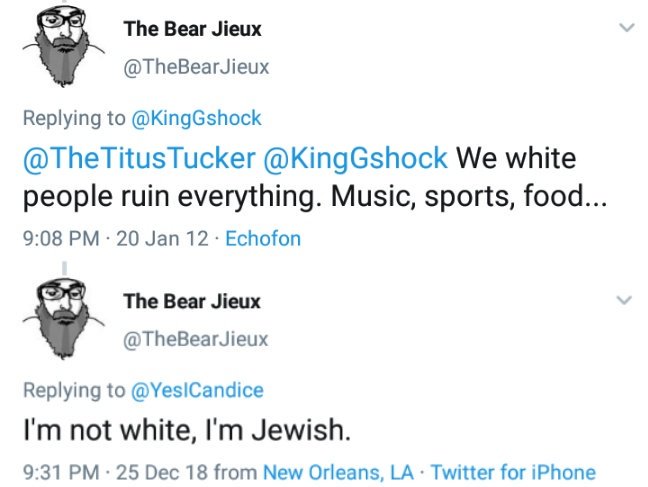Click the top tweet's bearded avatar
Screen dimensions: 648x487
click(x=65, y=45)
